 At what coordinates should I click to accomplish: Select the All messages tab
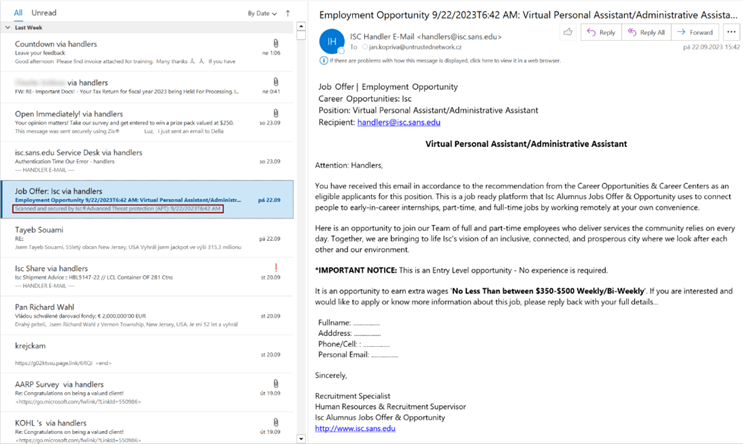(x=18, y=13)
